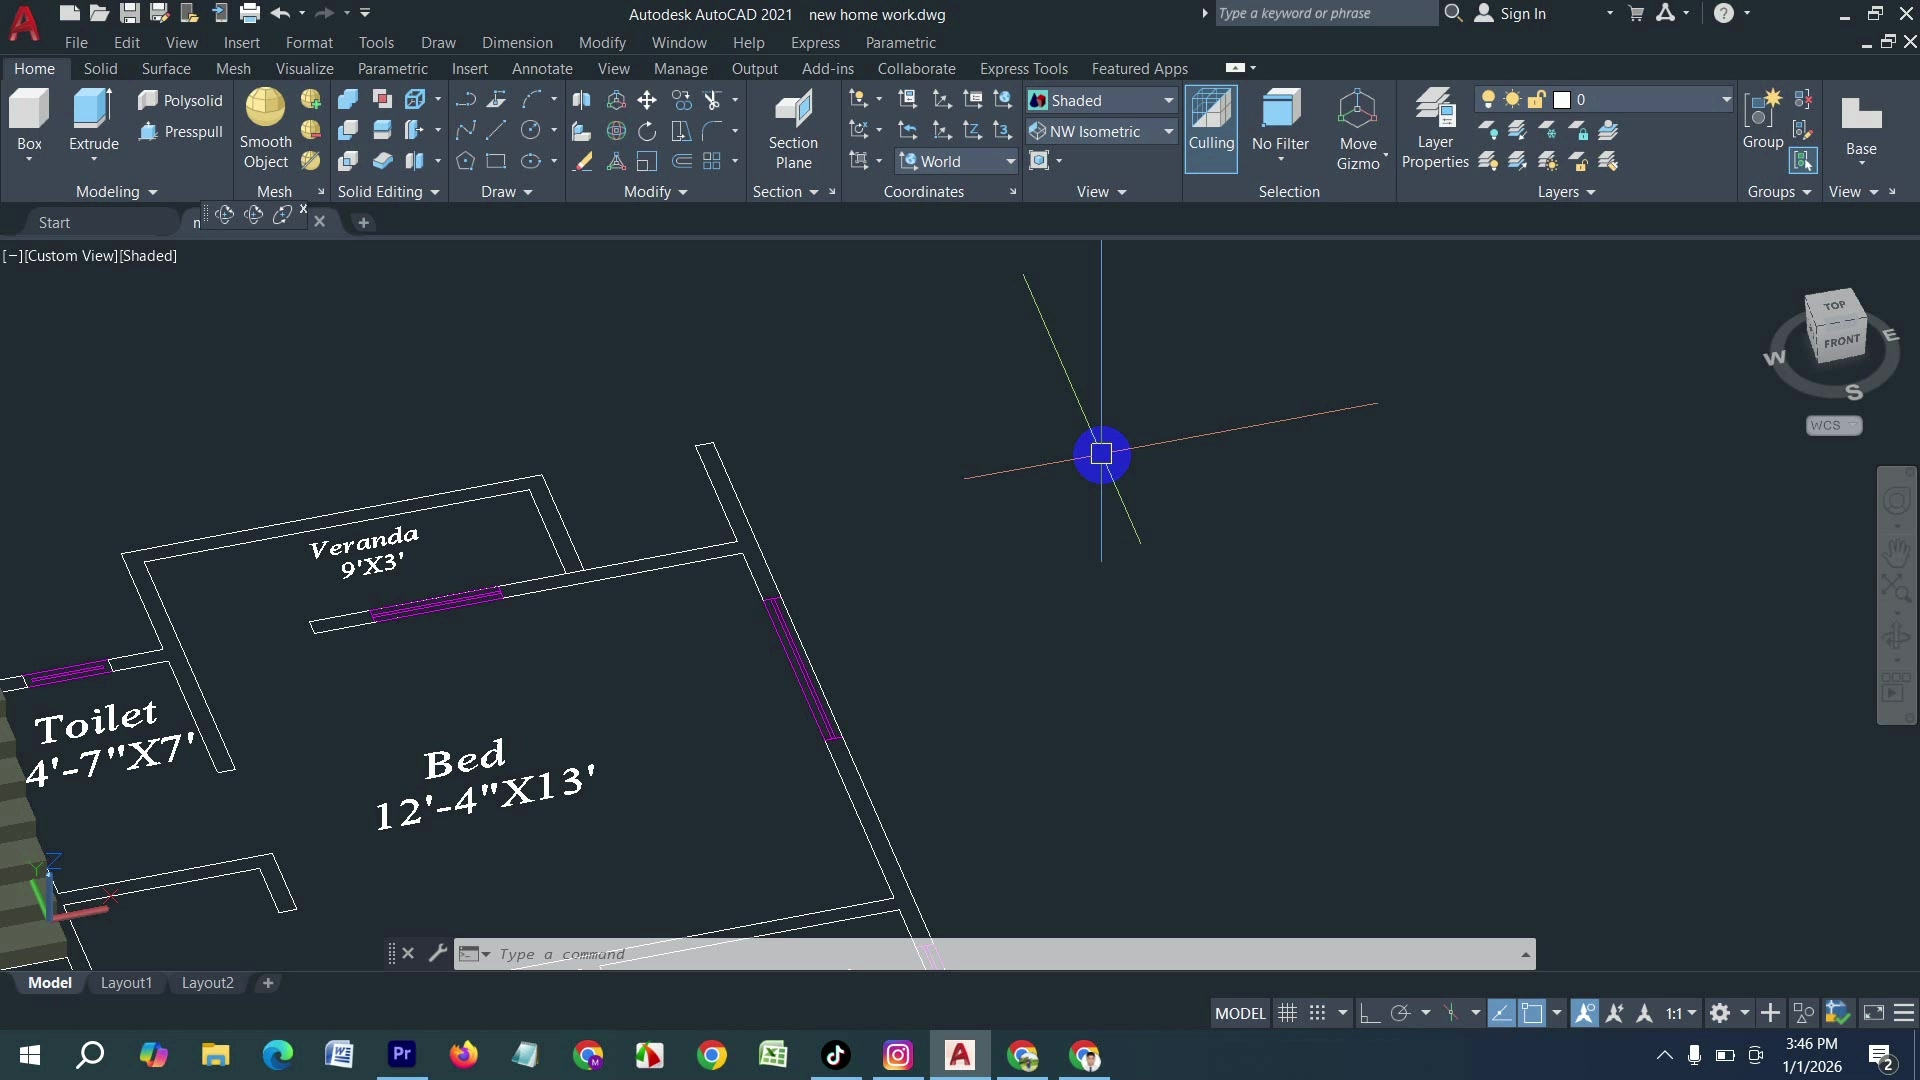Screen dimensions: 1920x1080
Task: Open Premiere Pro from the taskbar
Action: point(402,1054)
